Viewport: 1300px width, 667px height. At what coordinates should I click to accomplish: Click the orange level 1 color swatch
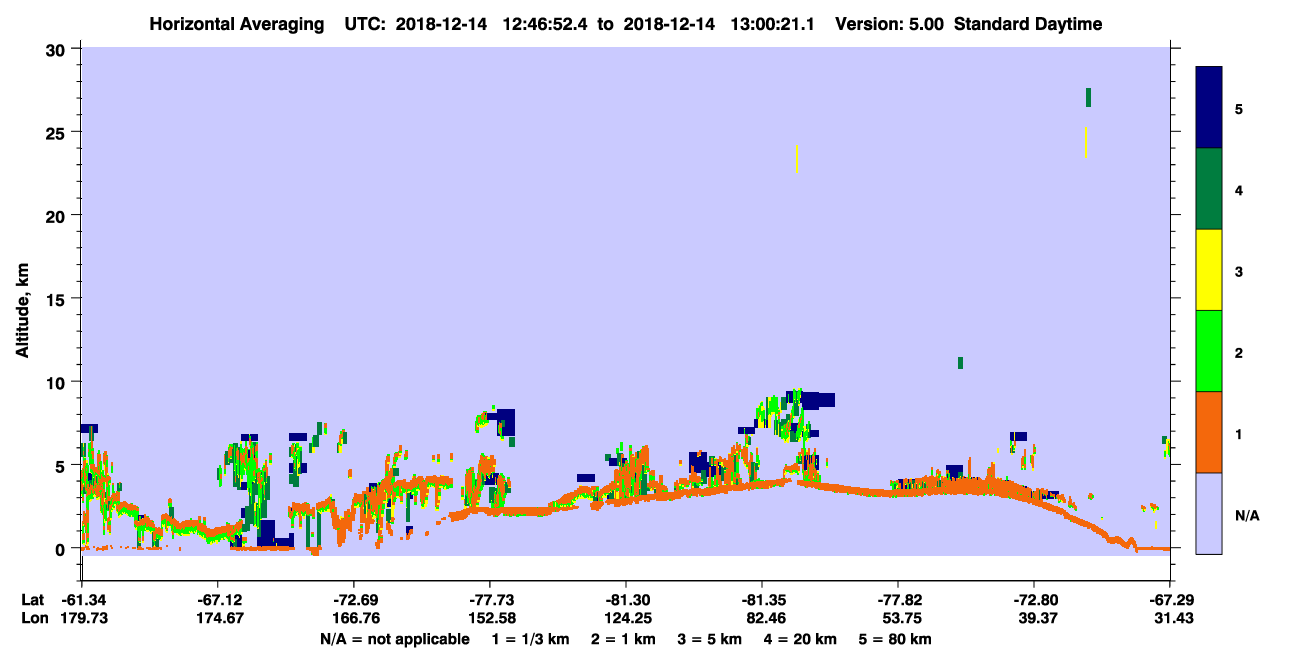(1209, 432)
